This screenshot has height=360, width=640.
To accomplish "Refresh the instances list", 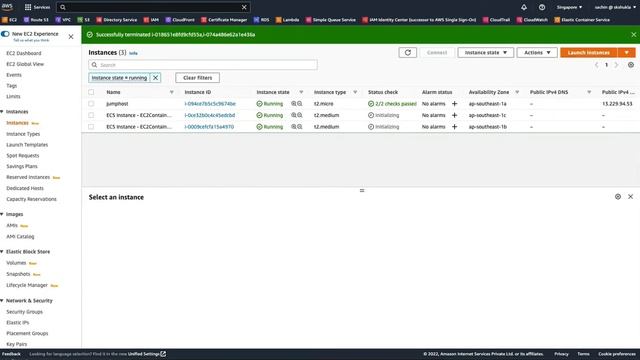I will click(407, 53).
